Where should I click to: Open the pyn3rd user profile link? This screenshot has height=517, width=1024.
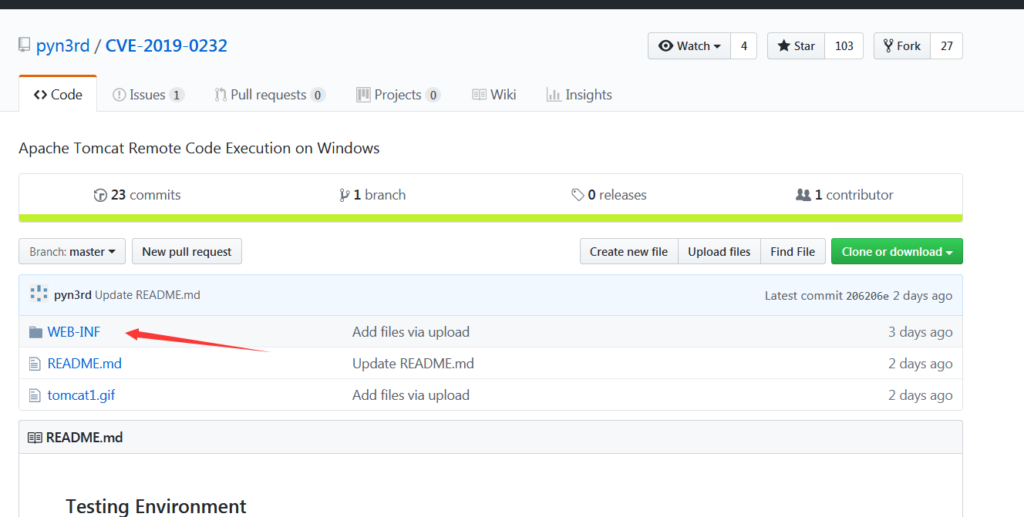point(63,46)
